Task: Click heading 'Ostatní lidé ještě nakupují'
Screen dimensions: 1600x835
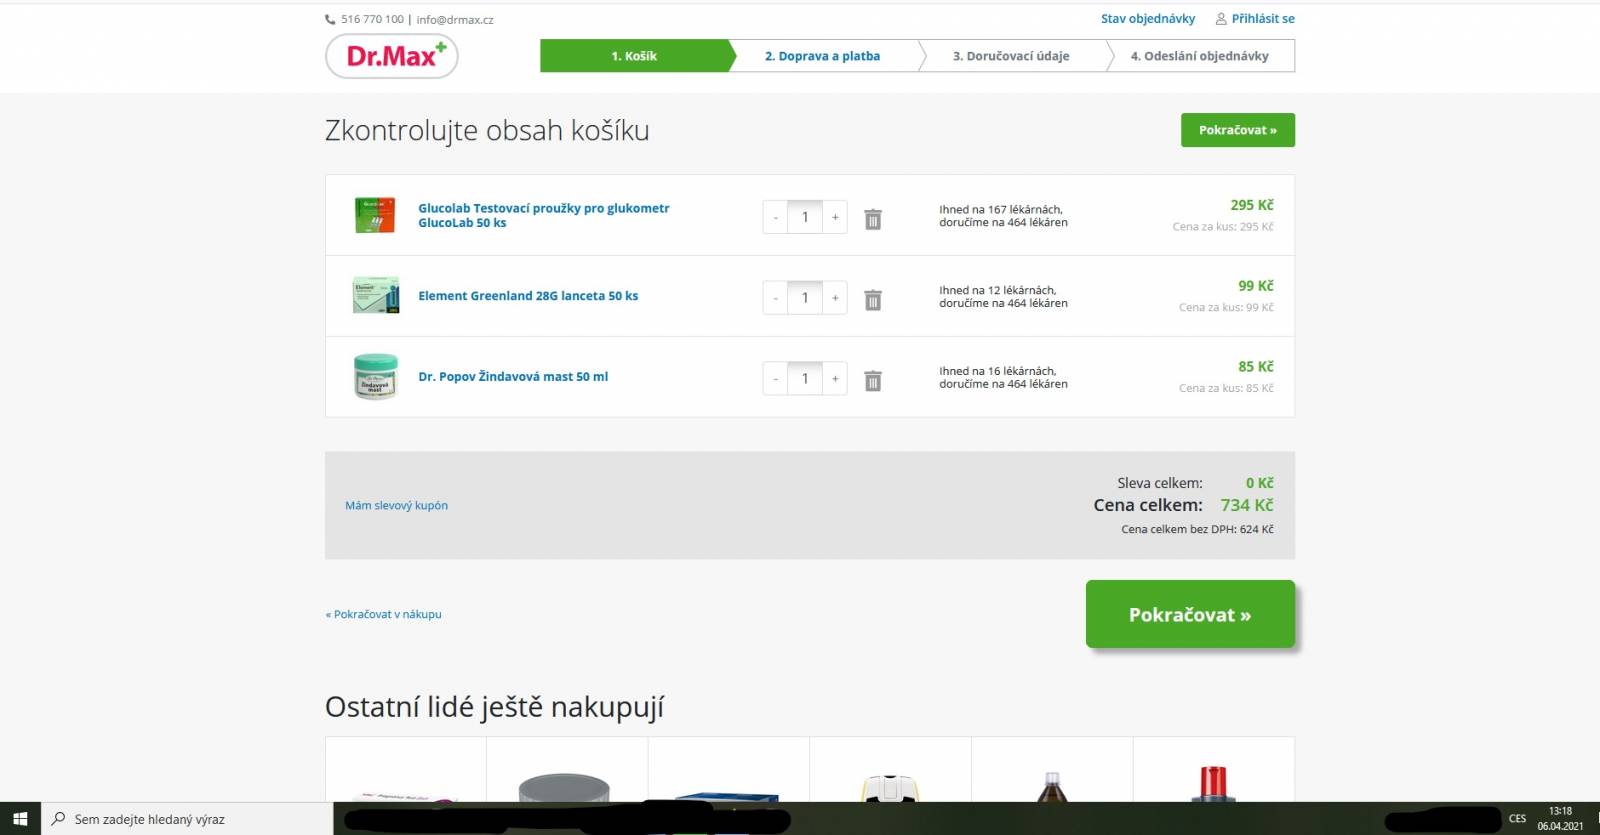Action: click(x=494, y=707)
